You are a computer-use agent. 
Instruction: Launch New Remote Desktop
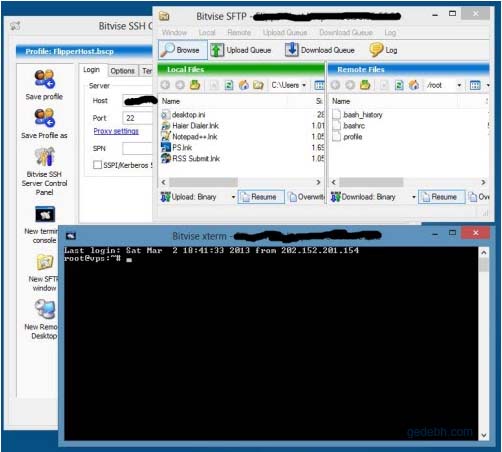pos(45,309)
